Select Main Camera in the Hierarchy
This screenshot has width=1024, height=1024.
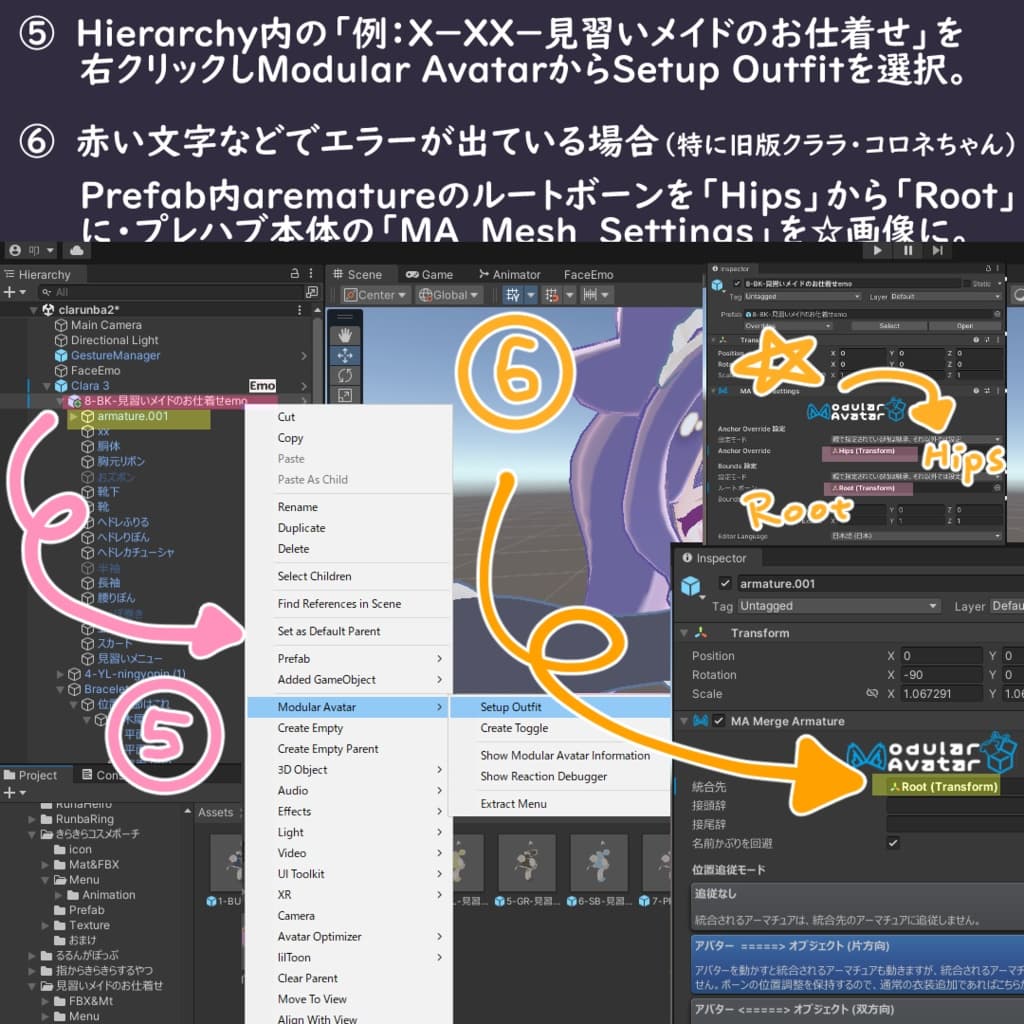106,325
